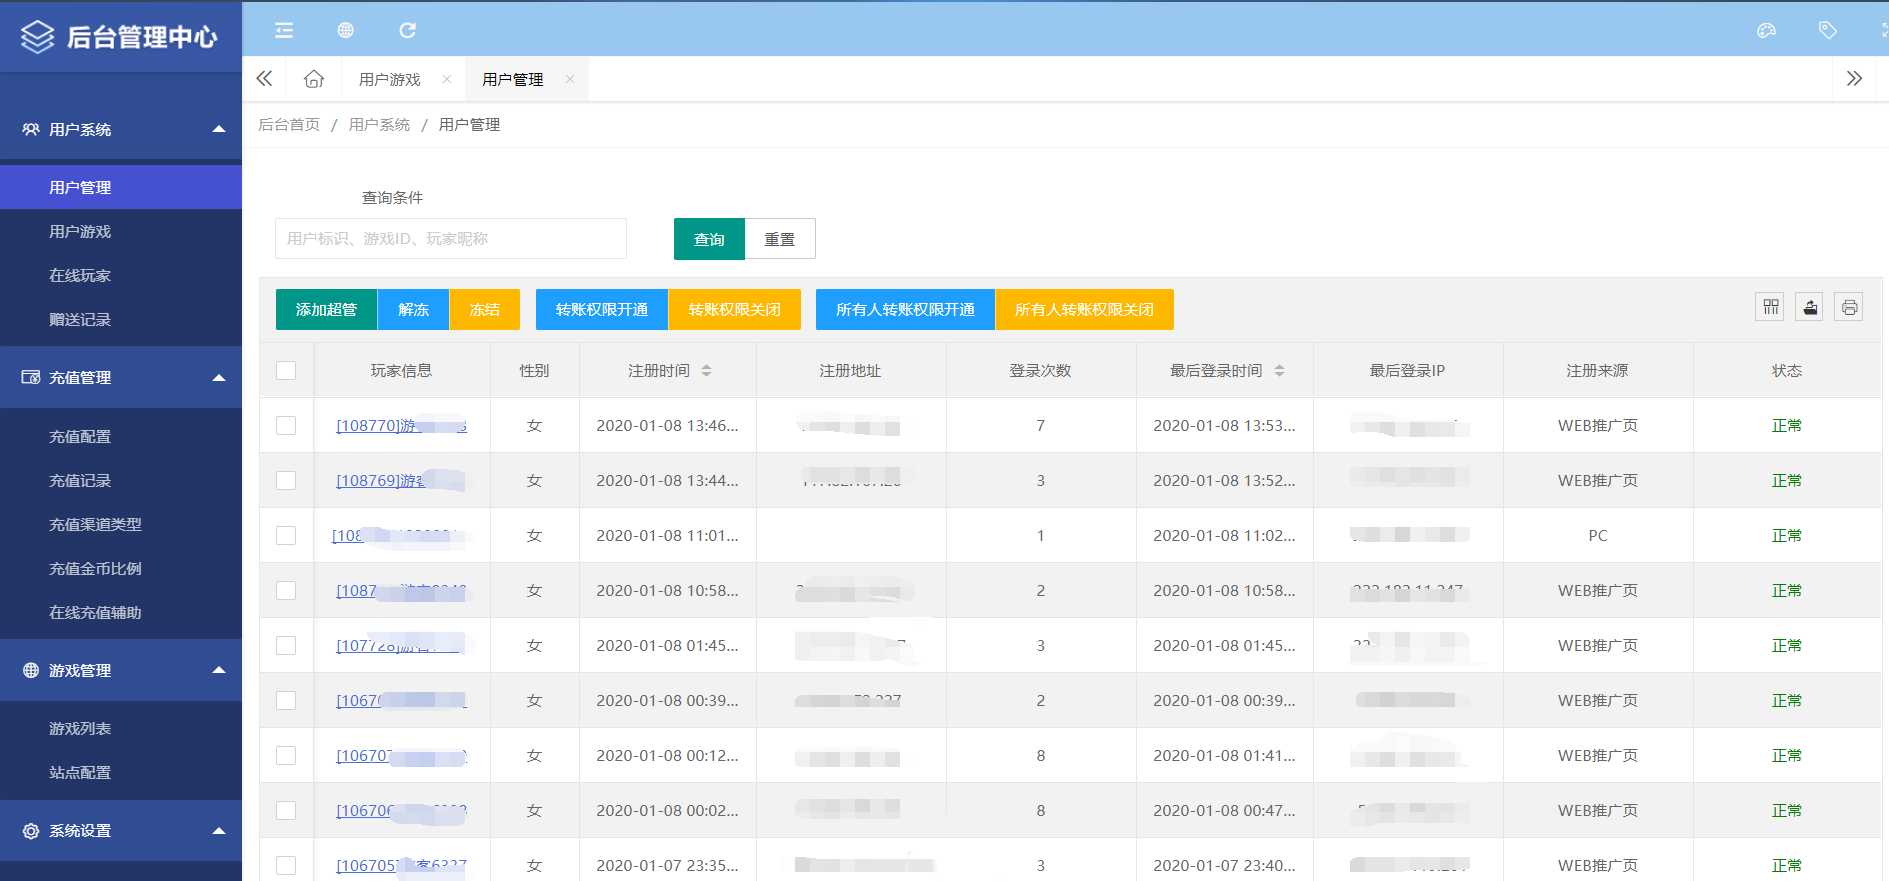Open 站点配置 in sidebar
Screen dimensions: 1889x881
121,772
